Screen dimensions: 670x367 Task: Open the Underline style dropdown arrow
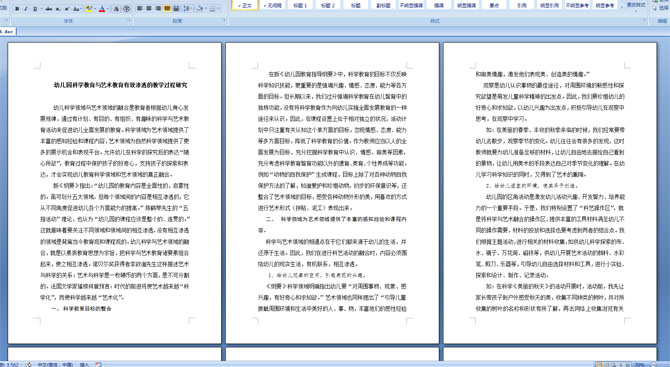(x=41, y=9)
